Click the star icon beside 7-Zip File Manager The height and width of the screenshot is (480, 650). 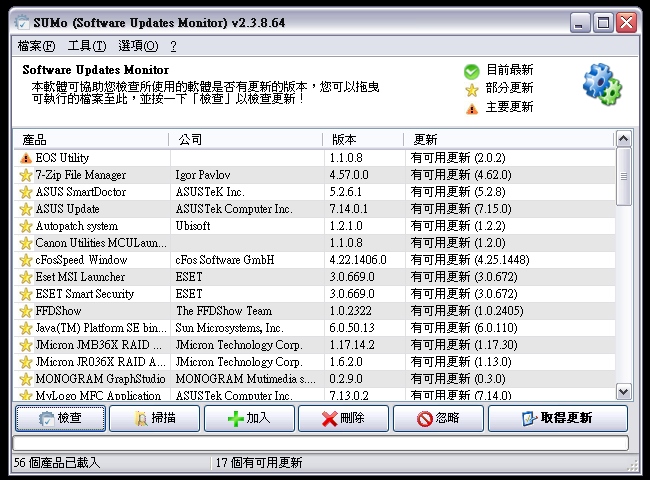[x=26, y=175]
